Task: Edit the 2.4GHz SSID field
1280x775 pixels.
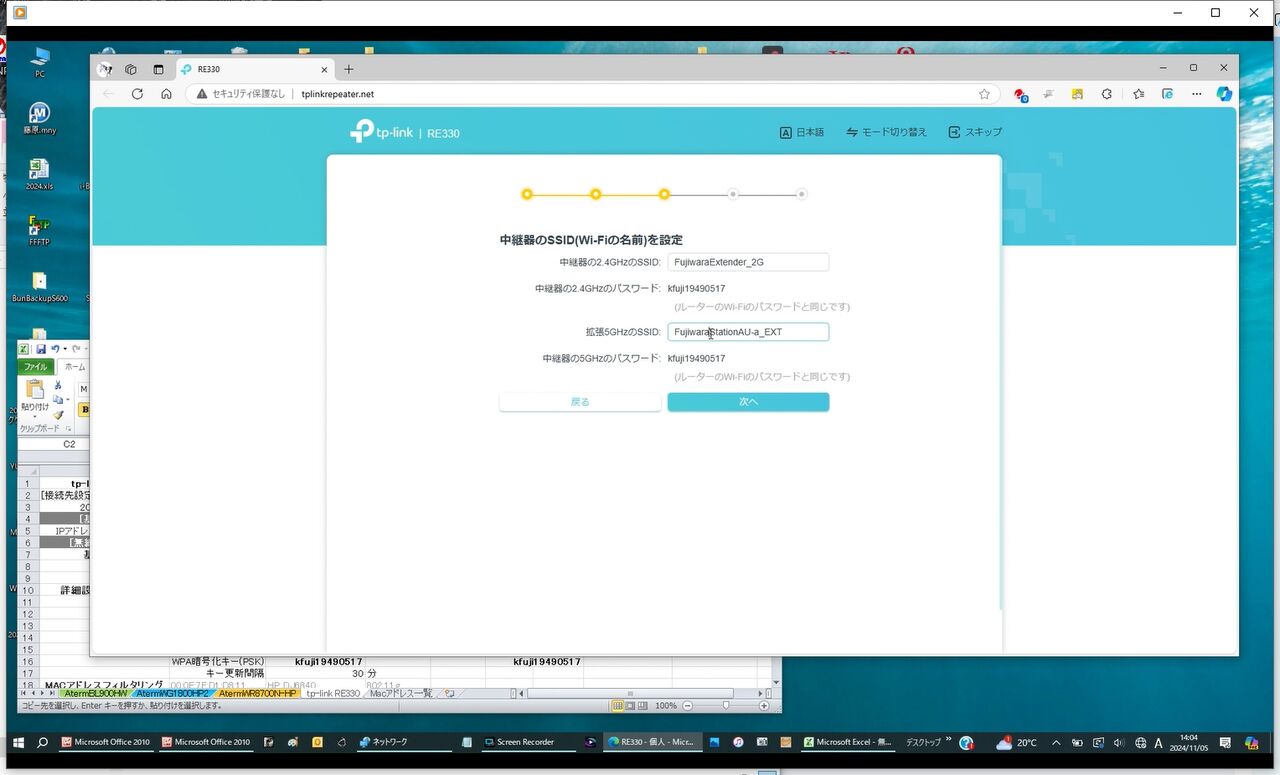Action: [748, 262]
